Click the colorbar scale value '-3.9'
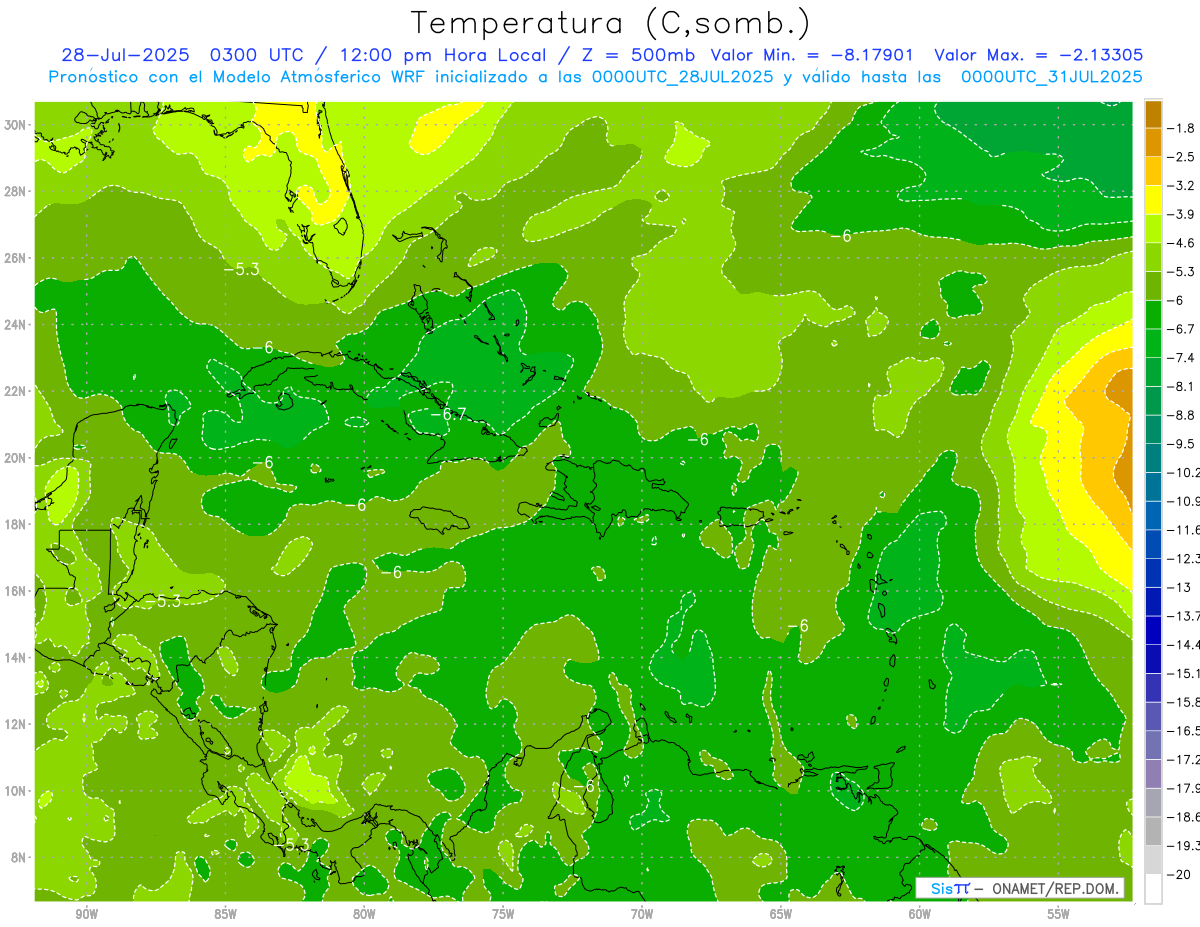The image size is (1200, 927). point(1182,214)
